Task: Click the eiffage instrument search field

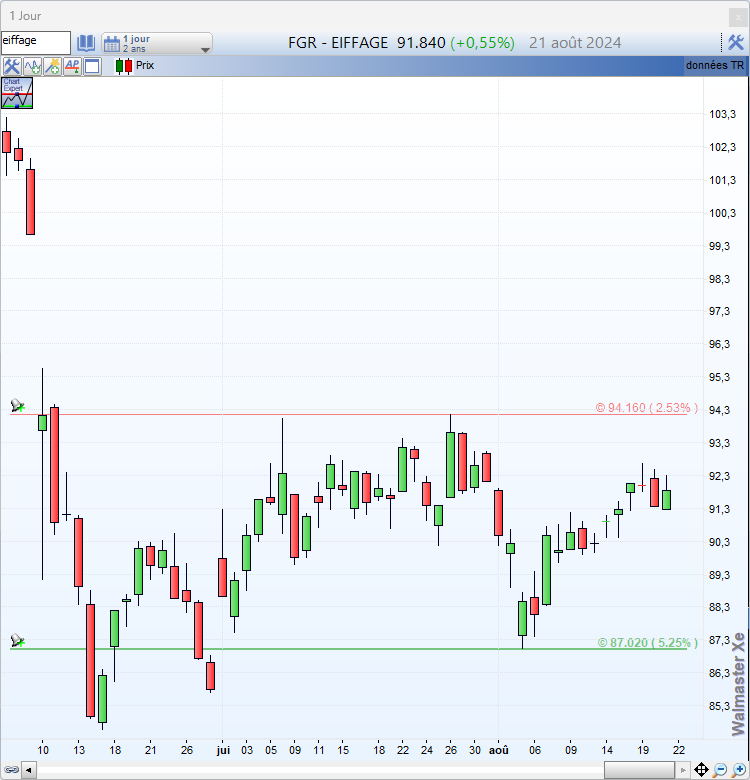Action: tap(36, 42)
